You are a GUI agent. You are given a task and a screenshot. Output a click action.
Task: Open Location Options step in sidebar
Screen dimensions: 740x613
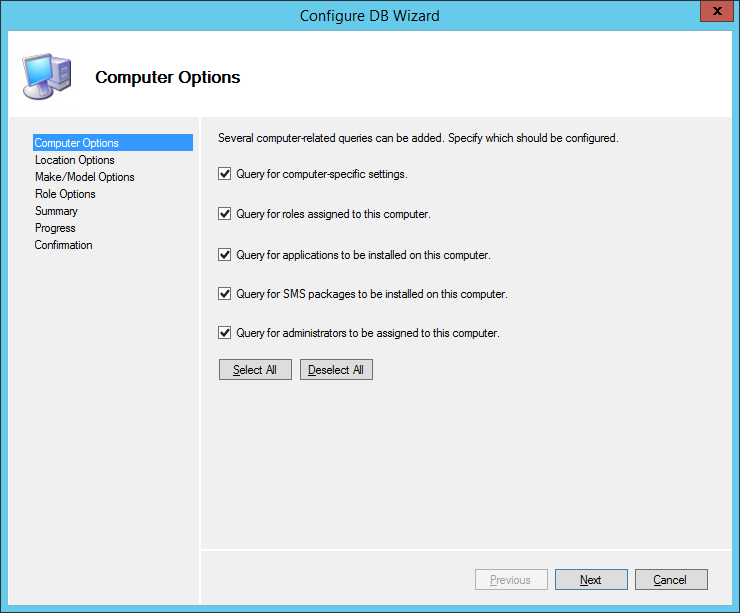point(75,160)
